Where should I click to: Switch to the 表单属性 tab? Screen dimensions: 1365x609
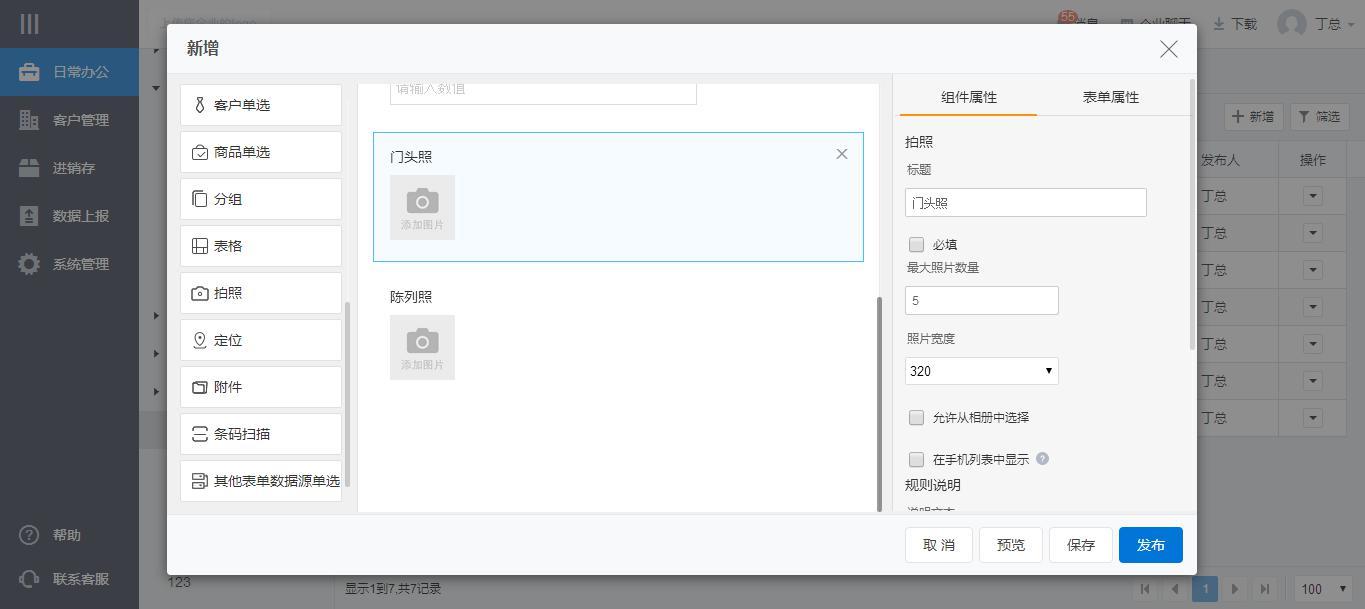[1110, 97]
